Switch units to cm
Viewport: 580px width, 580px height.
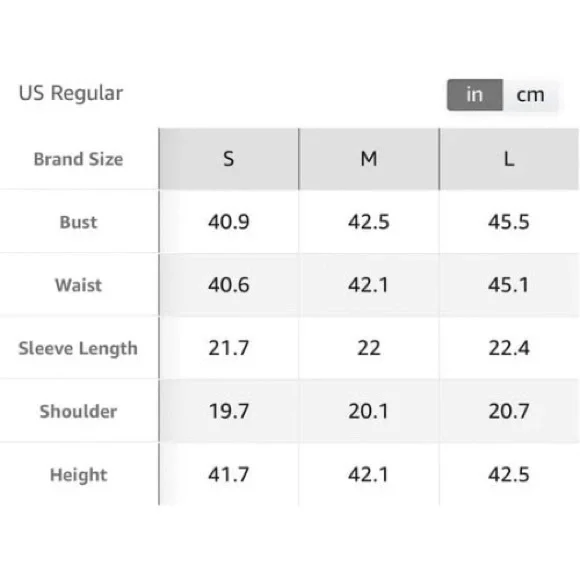530,95
